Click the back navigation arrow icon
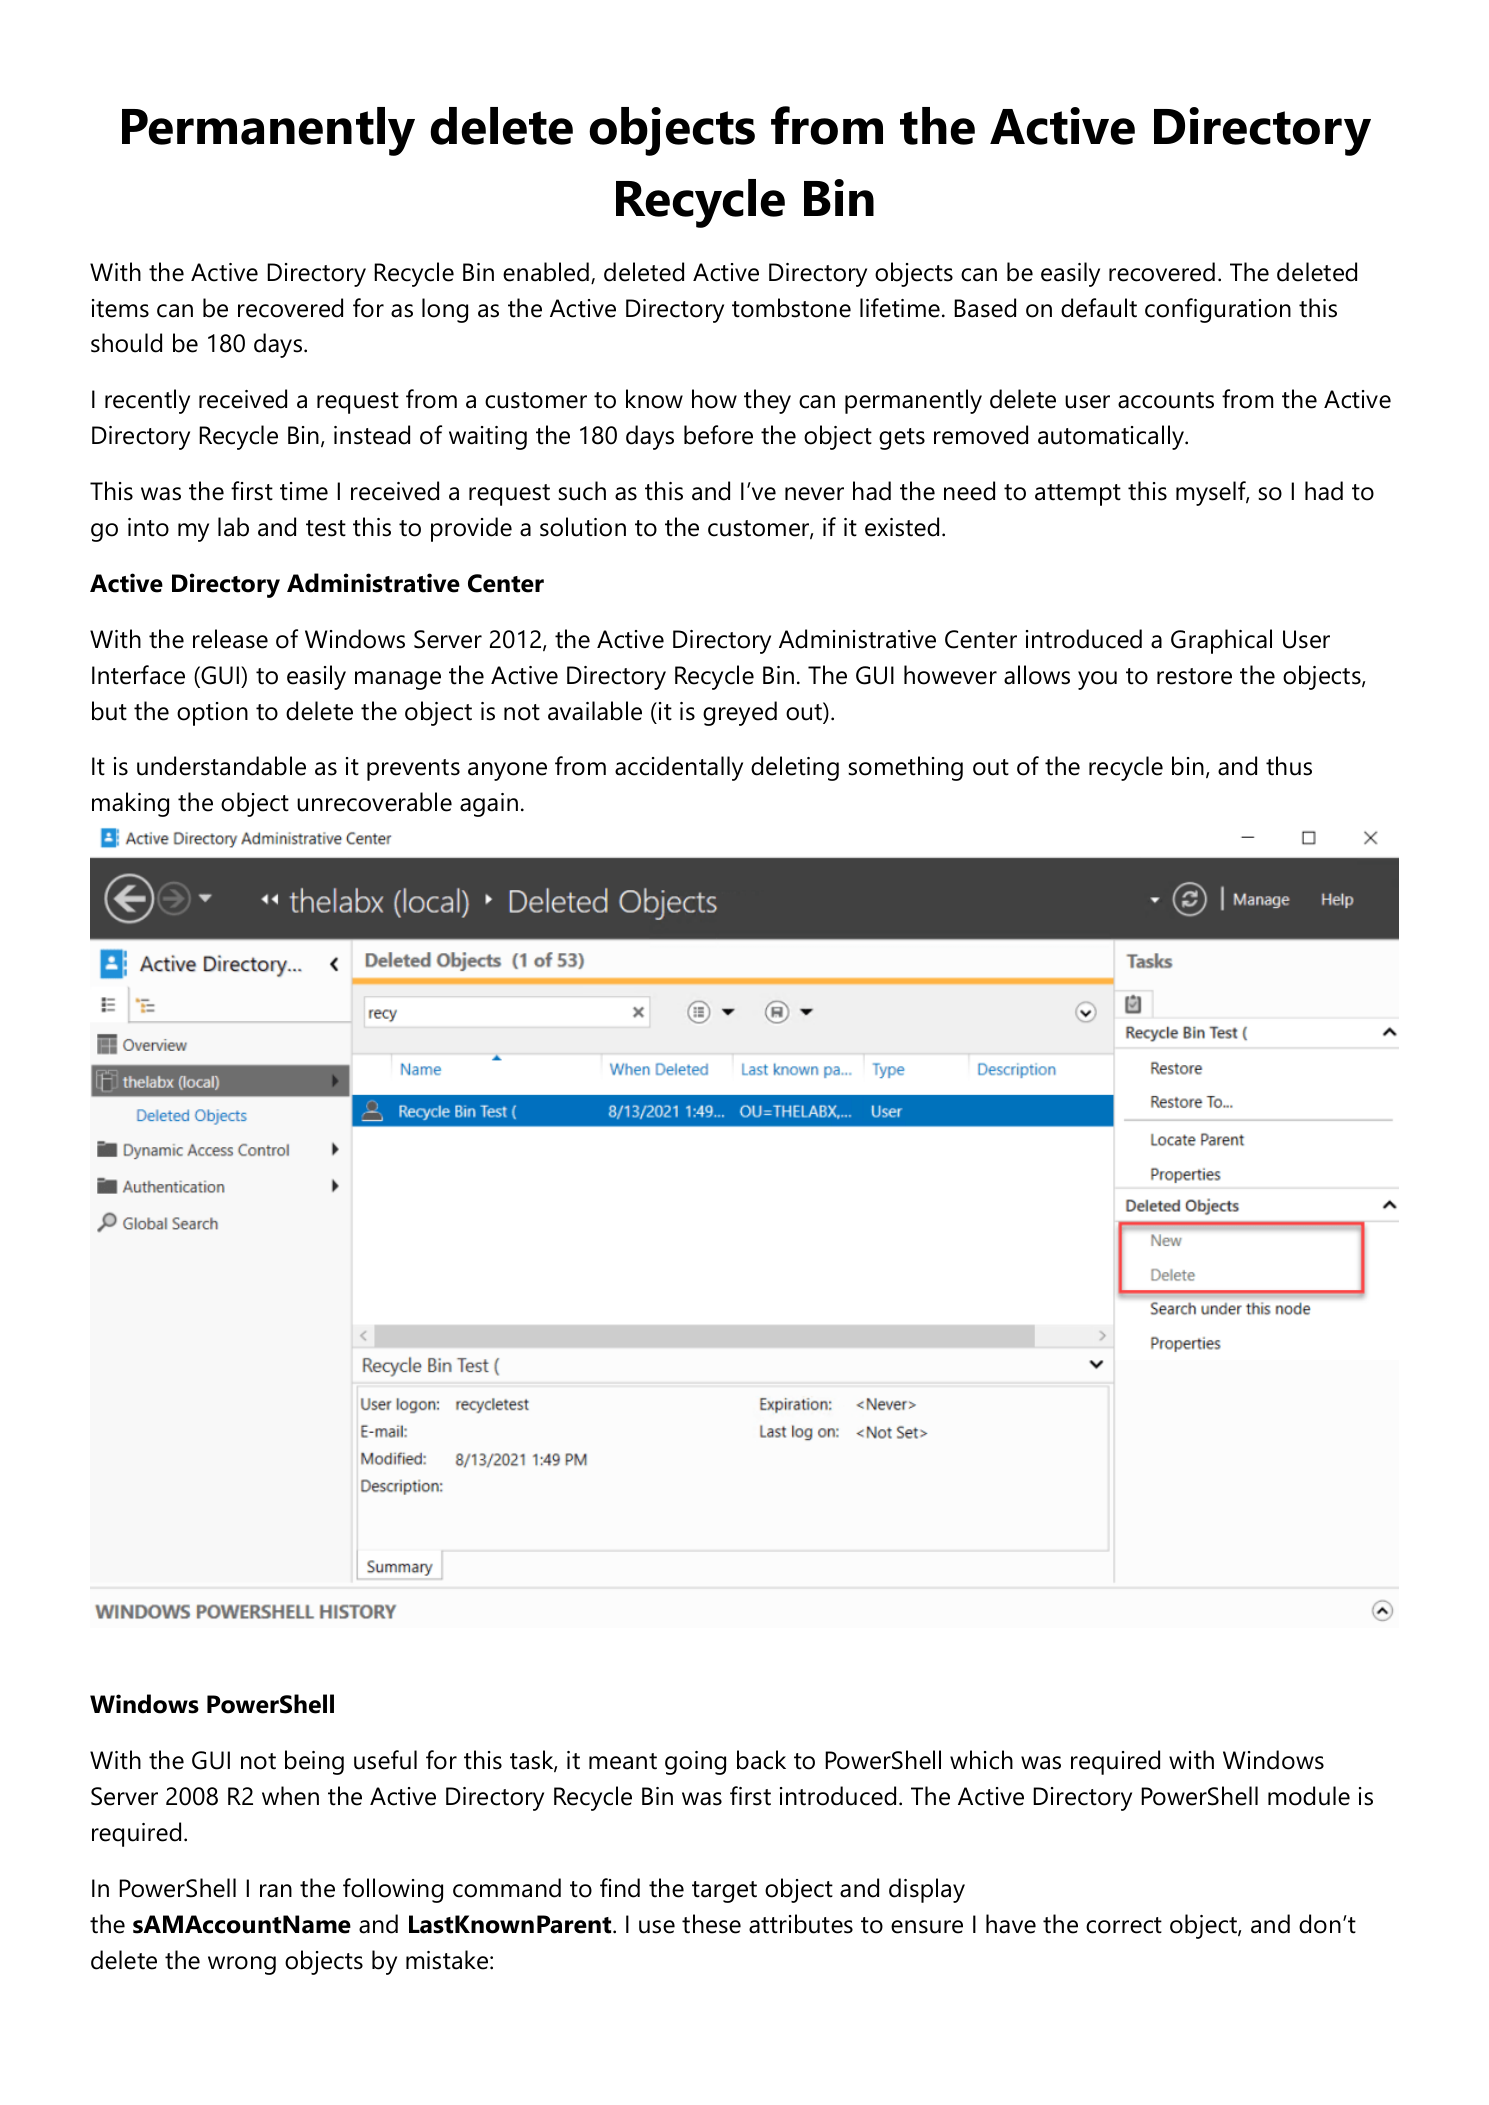Image resolution: width=1489 pixels, height=2105 pixels. coord(129,898)
